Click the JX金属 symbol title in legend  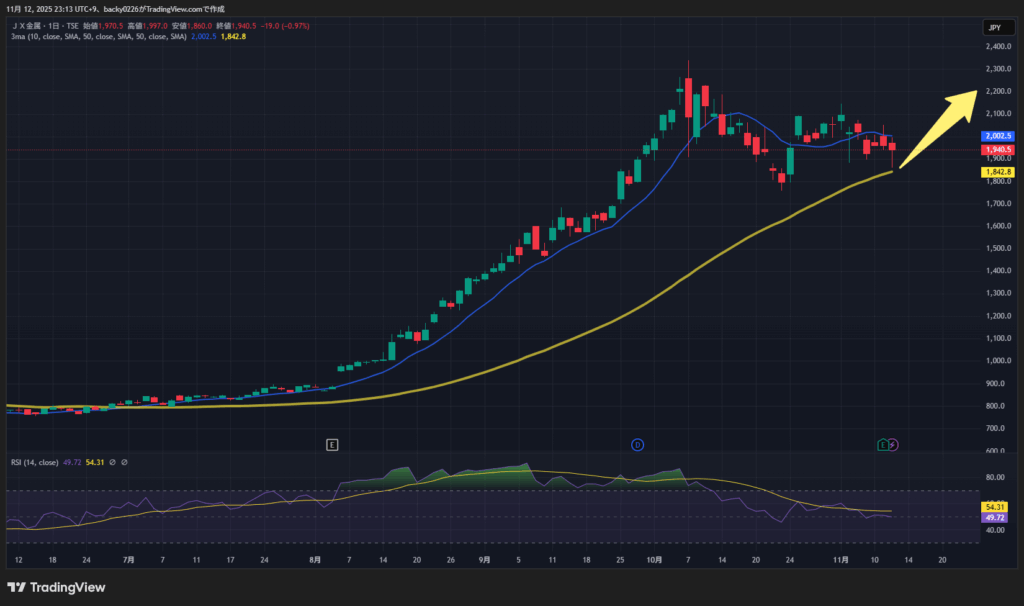click(28, 25)
